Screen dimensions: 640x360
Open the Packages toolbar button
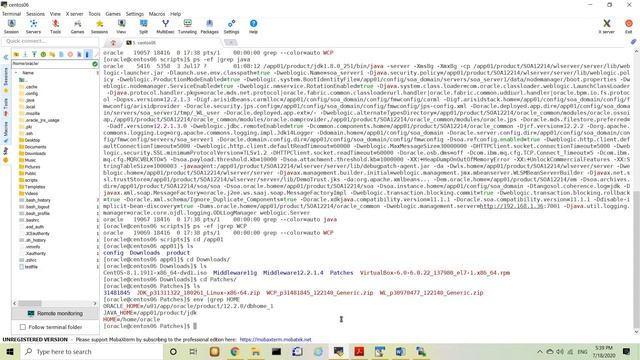[x=209, y=27]
